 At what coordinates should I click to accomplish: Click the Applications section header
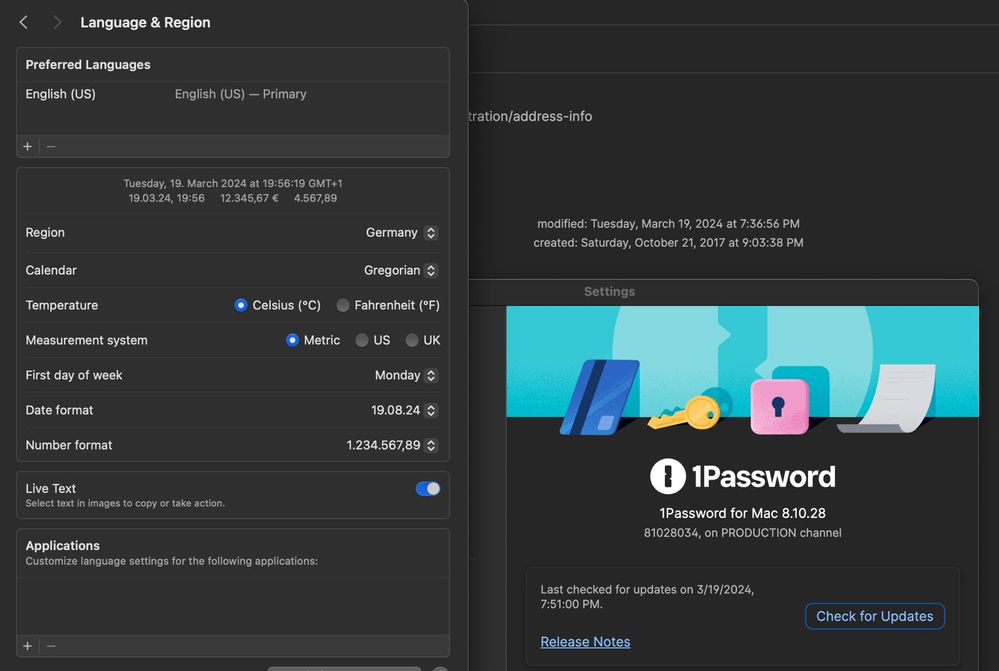click(62, 545)
